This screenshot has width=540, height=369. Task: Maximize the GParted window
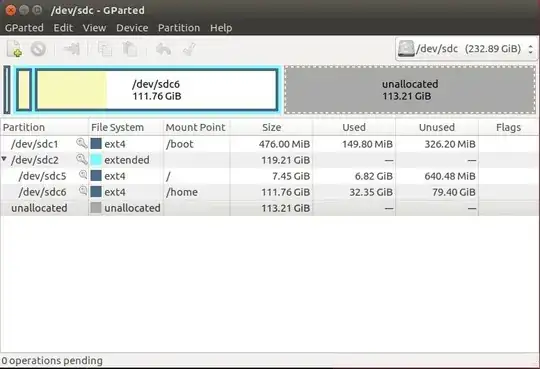(37, 10)
